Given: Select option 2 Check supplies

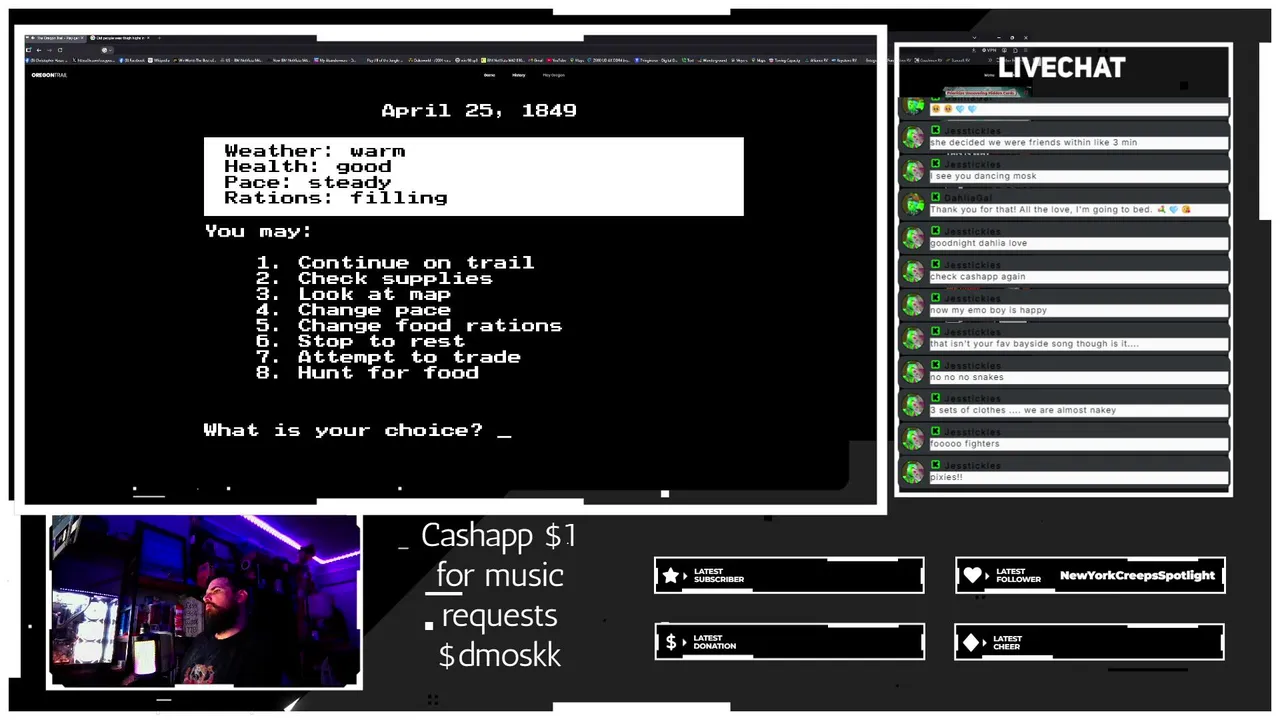Looking at the screenshot, I should [374, 279].
